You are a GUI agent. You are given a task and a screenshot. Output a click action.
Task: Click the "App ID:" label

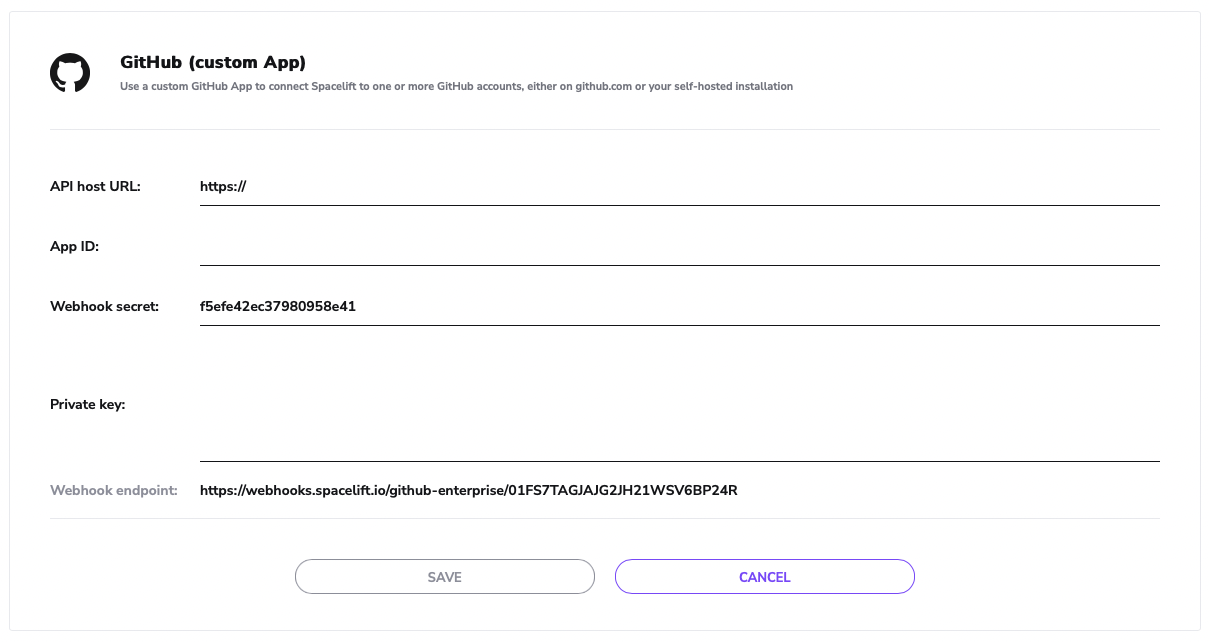click(x=74, y=246)
